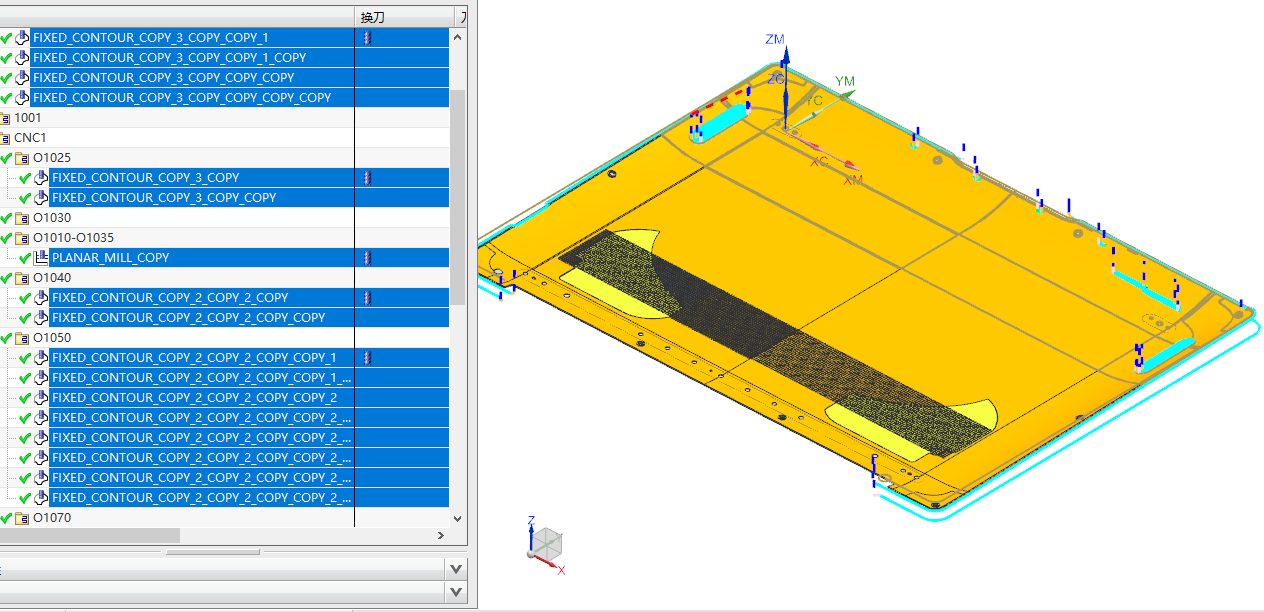Click the folder icon of program O1050

coord(22,338)
